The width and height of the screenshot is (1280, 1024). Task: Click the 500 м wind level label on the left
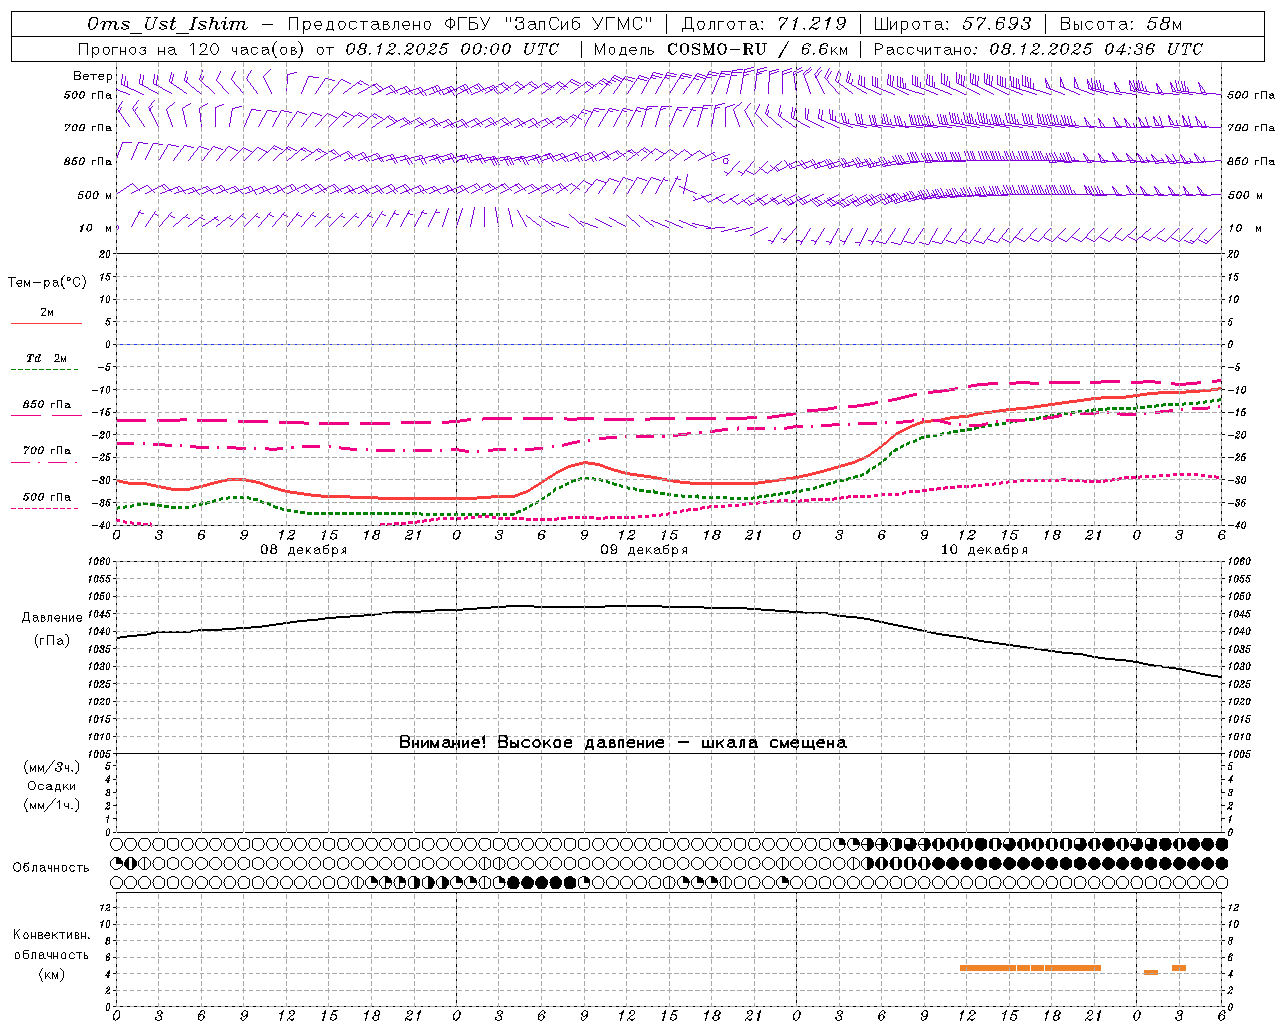click(x=95, y=195)
